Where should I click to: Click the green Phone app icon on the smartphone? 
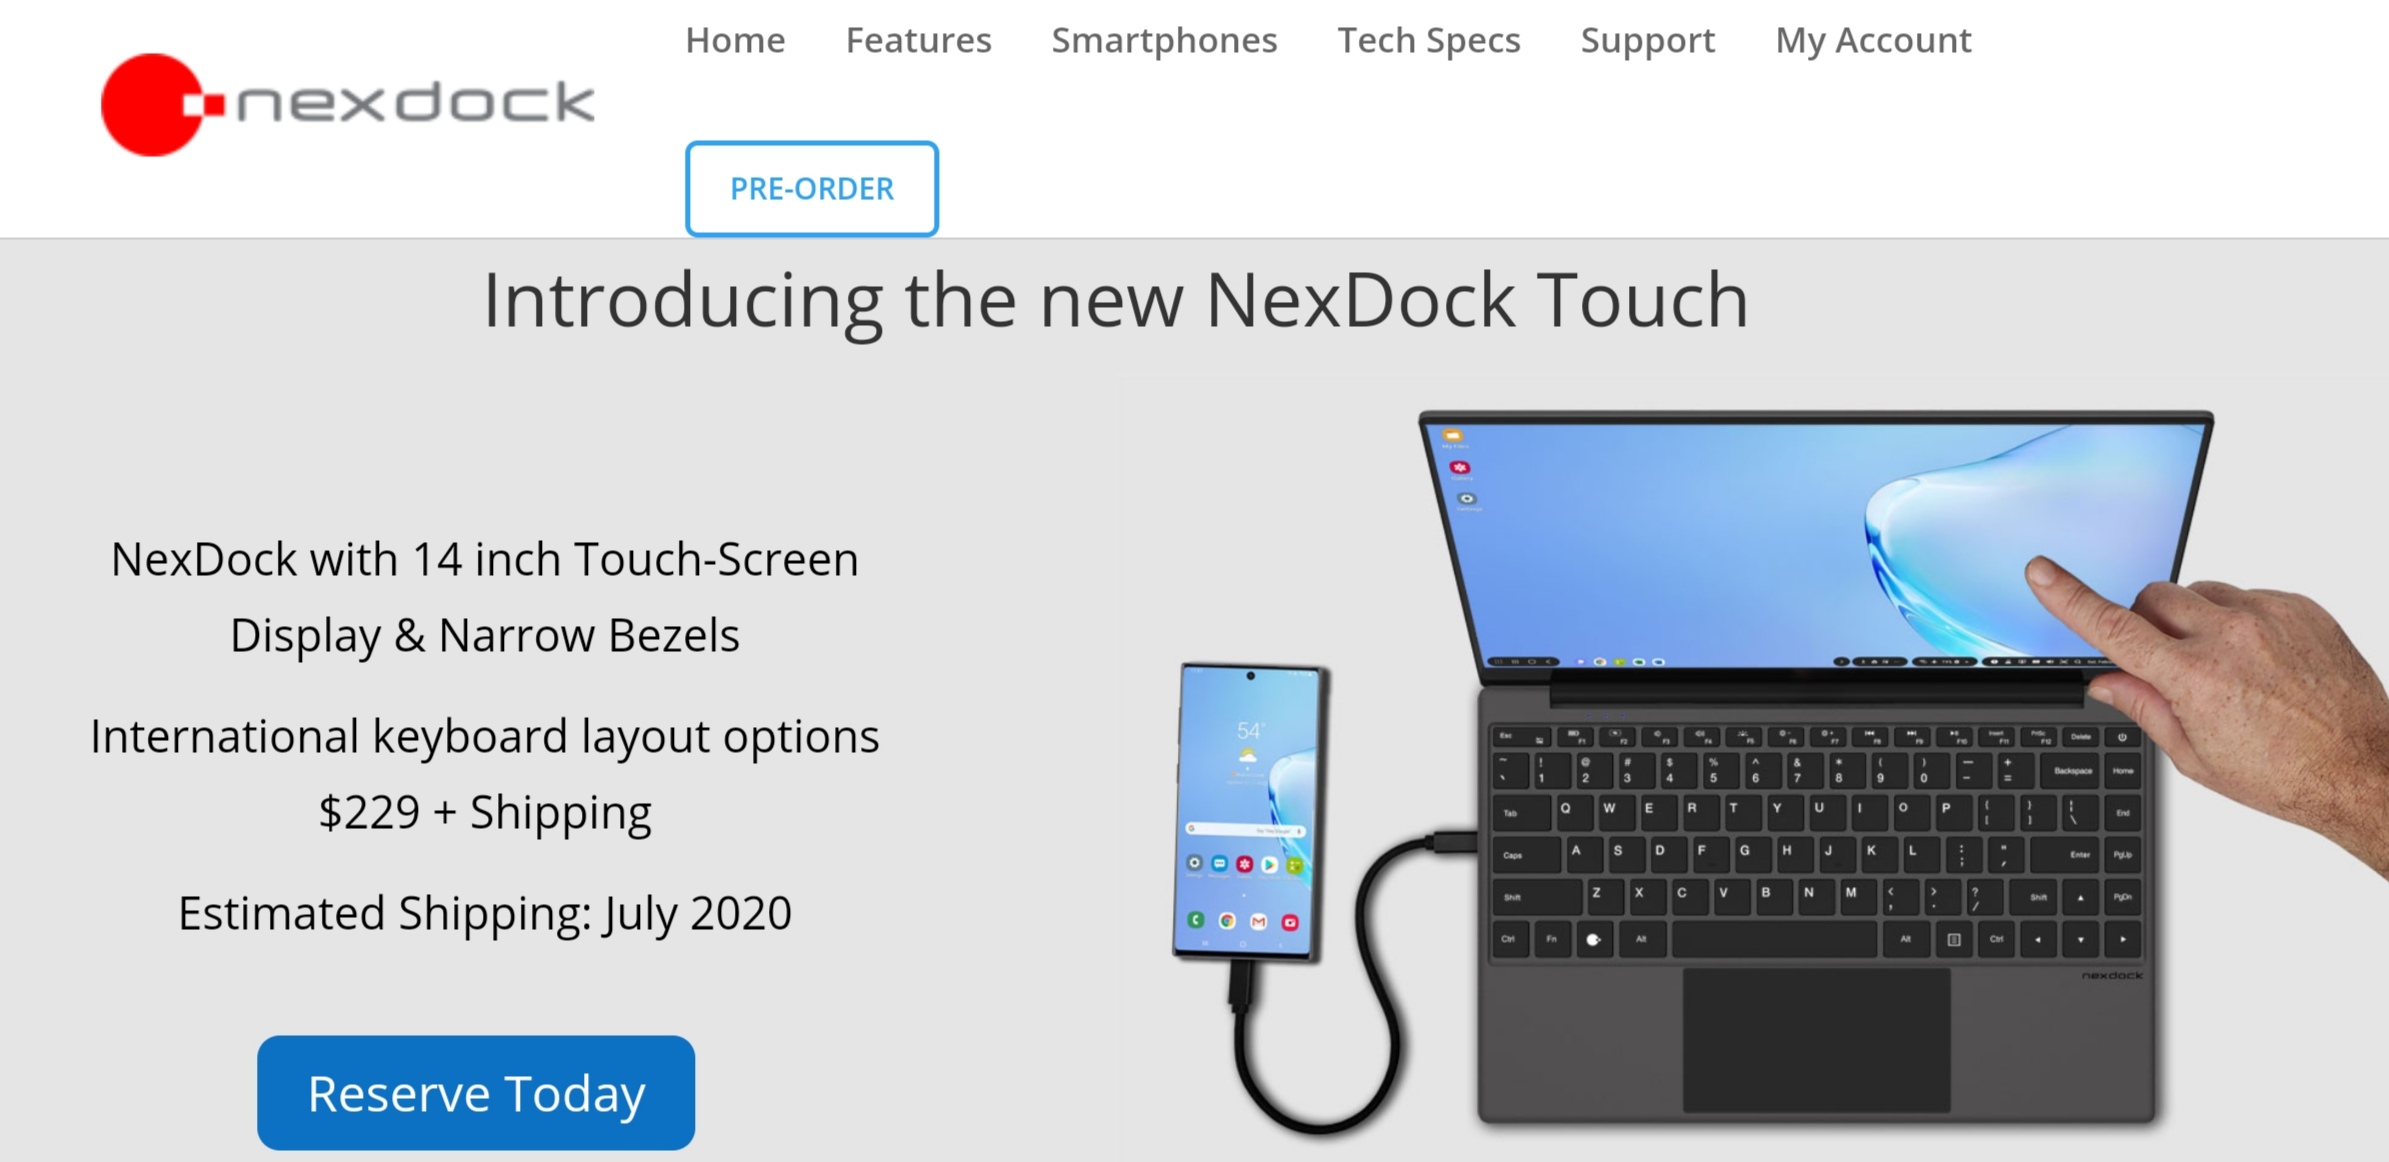pos(1196,920)
